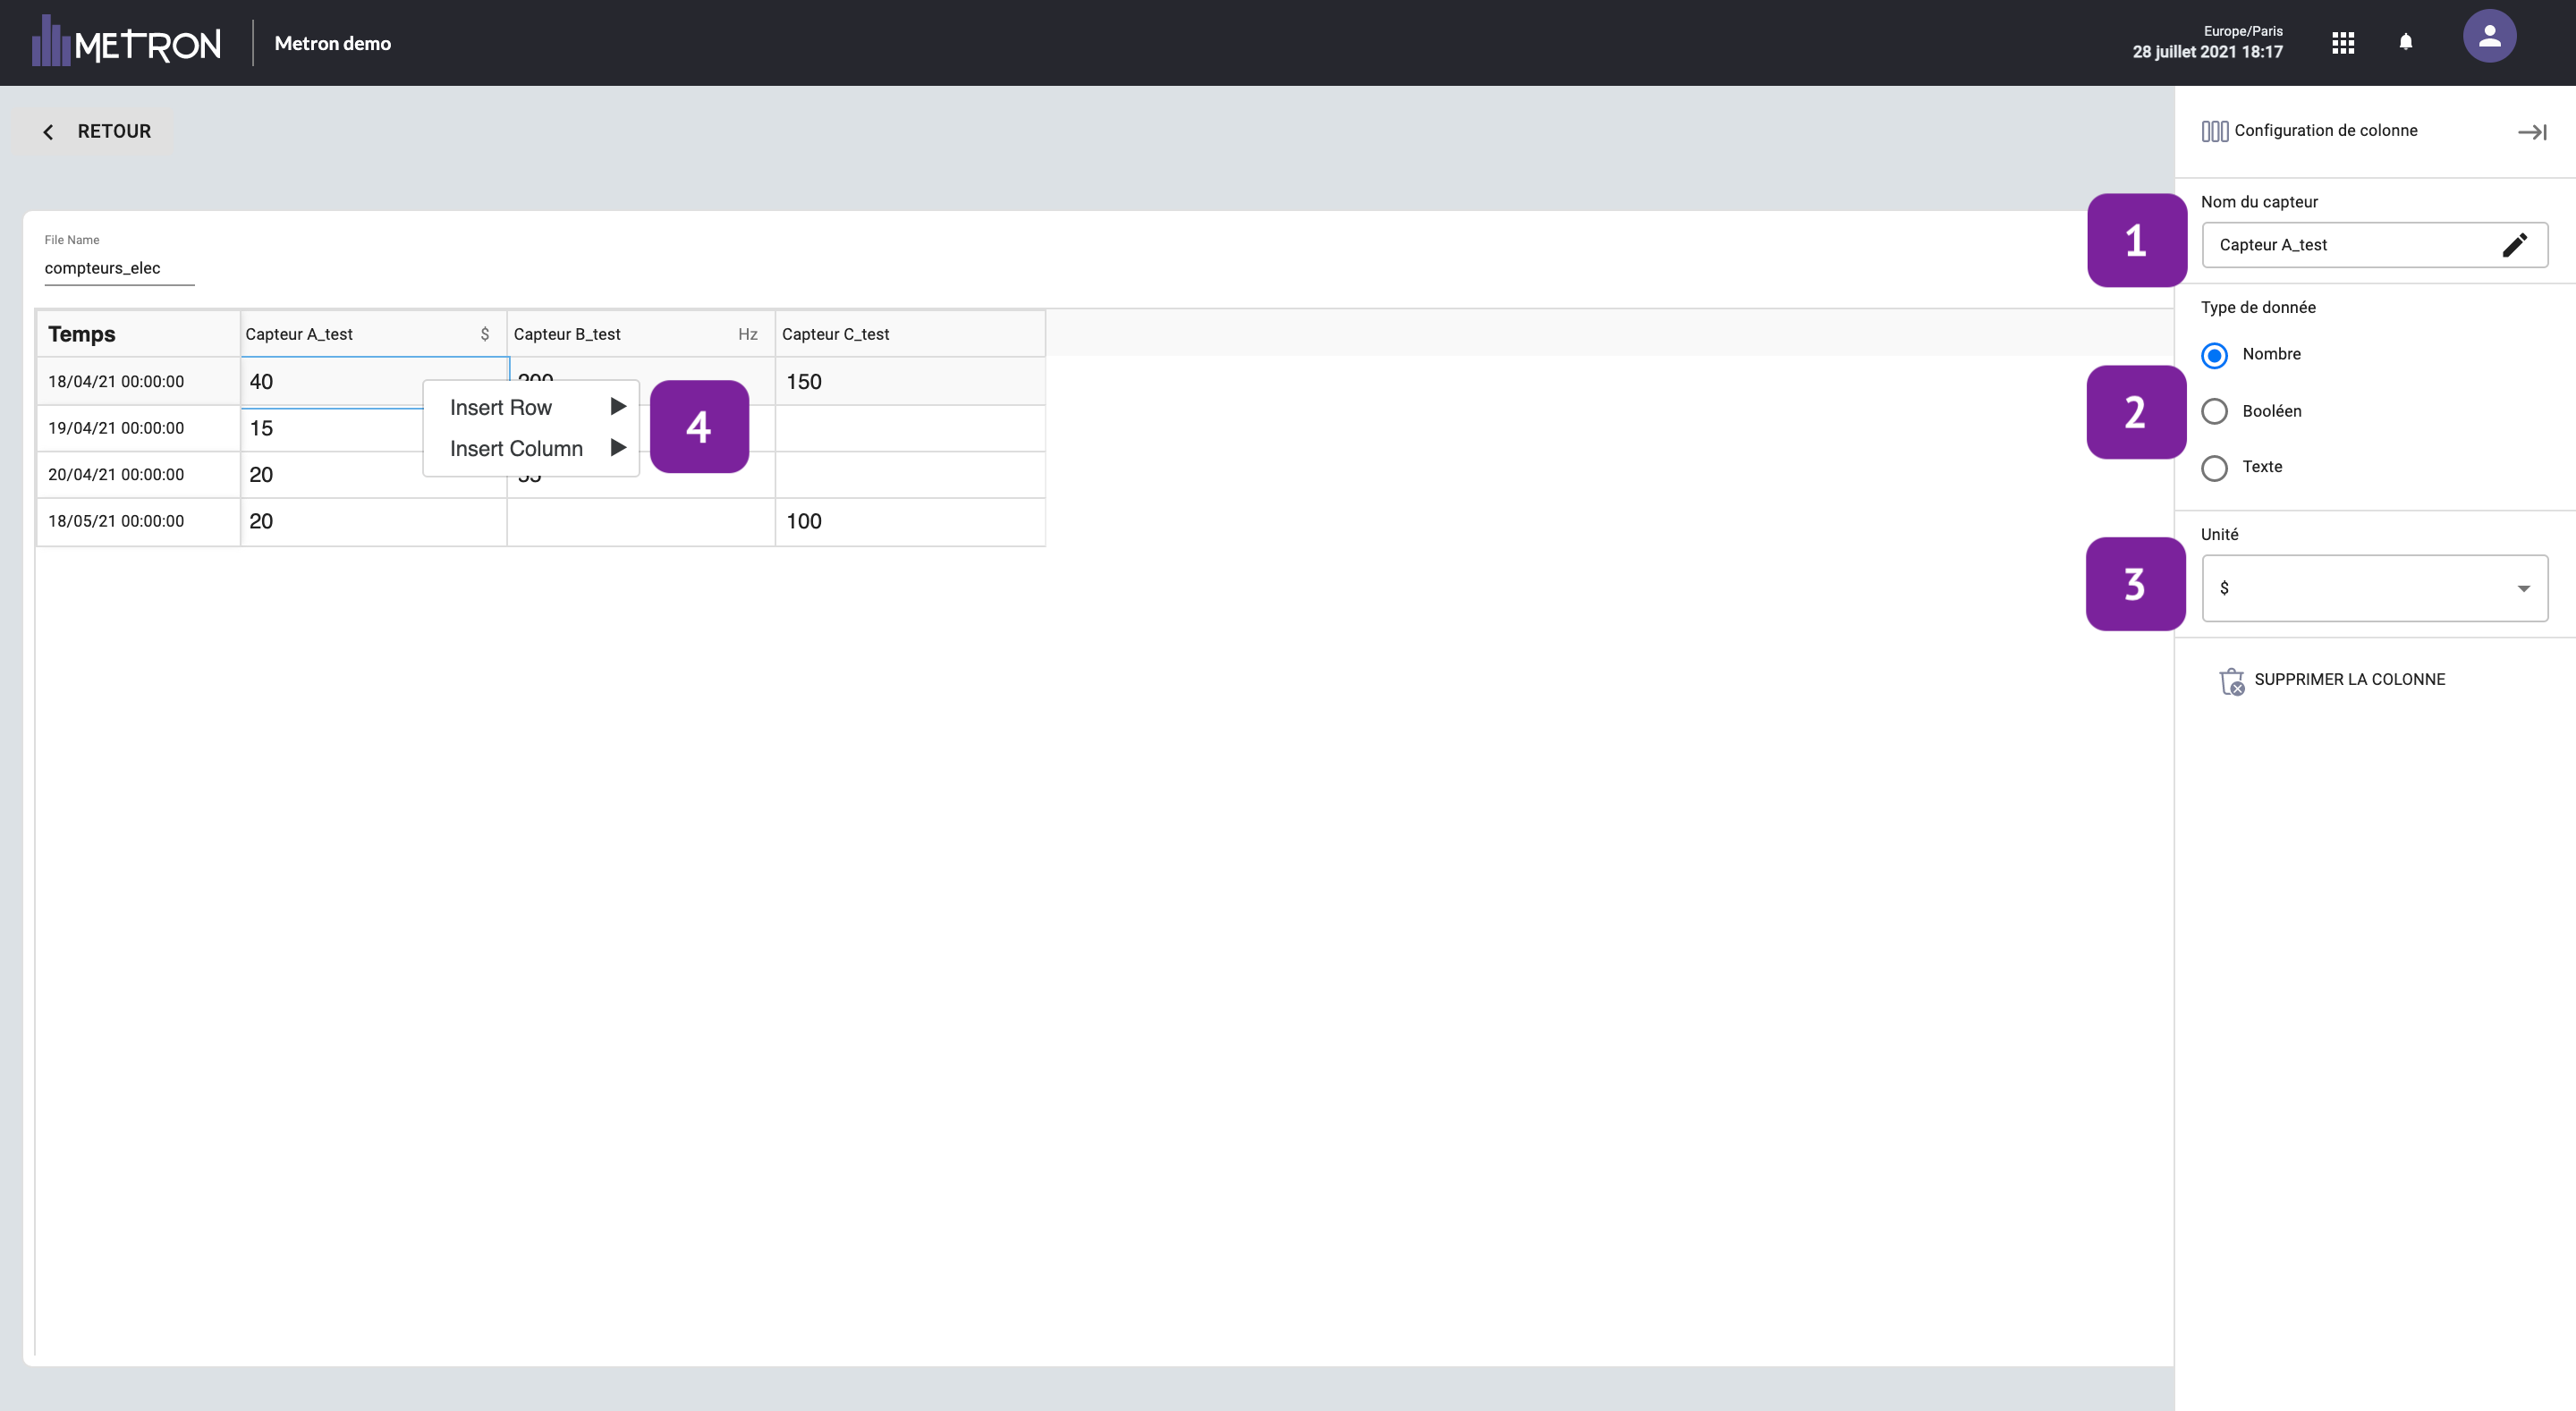Viewport: 2576px width, 1411px height.
Task: Open the notifications bell
Action: [2406, 42]
